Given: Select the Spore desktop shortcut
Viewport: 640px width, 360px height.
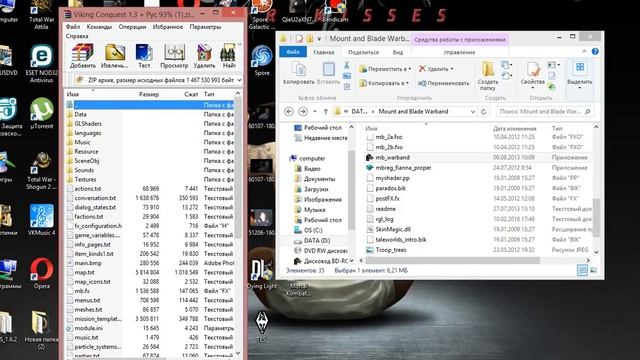Looking at the screenshot, I should tap(262, 60).
